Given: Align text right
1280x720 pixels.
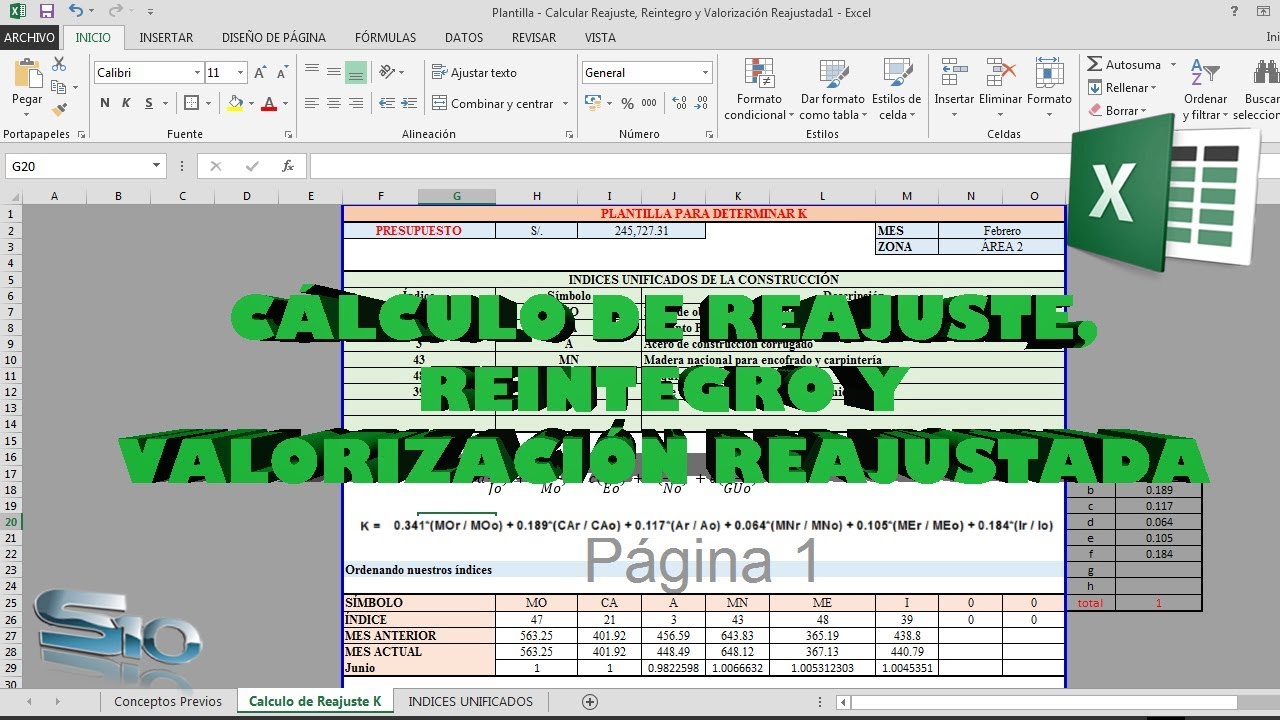Looking at the screenshot, I should click(355, 103).
